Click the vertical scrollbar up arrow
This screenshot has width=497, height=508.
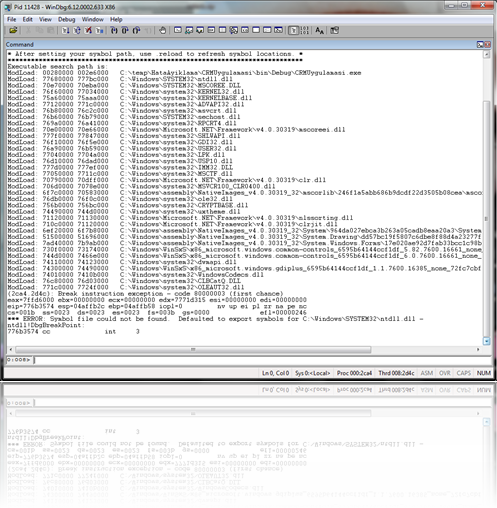click(x=487, y=54)
